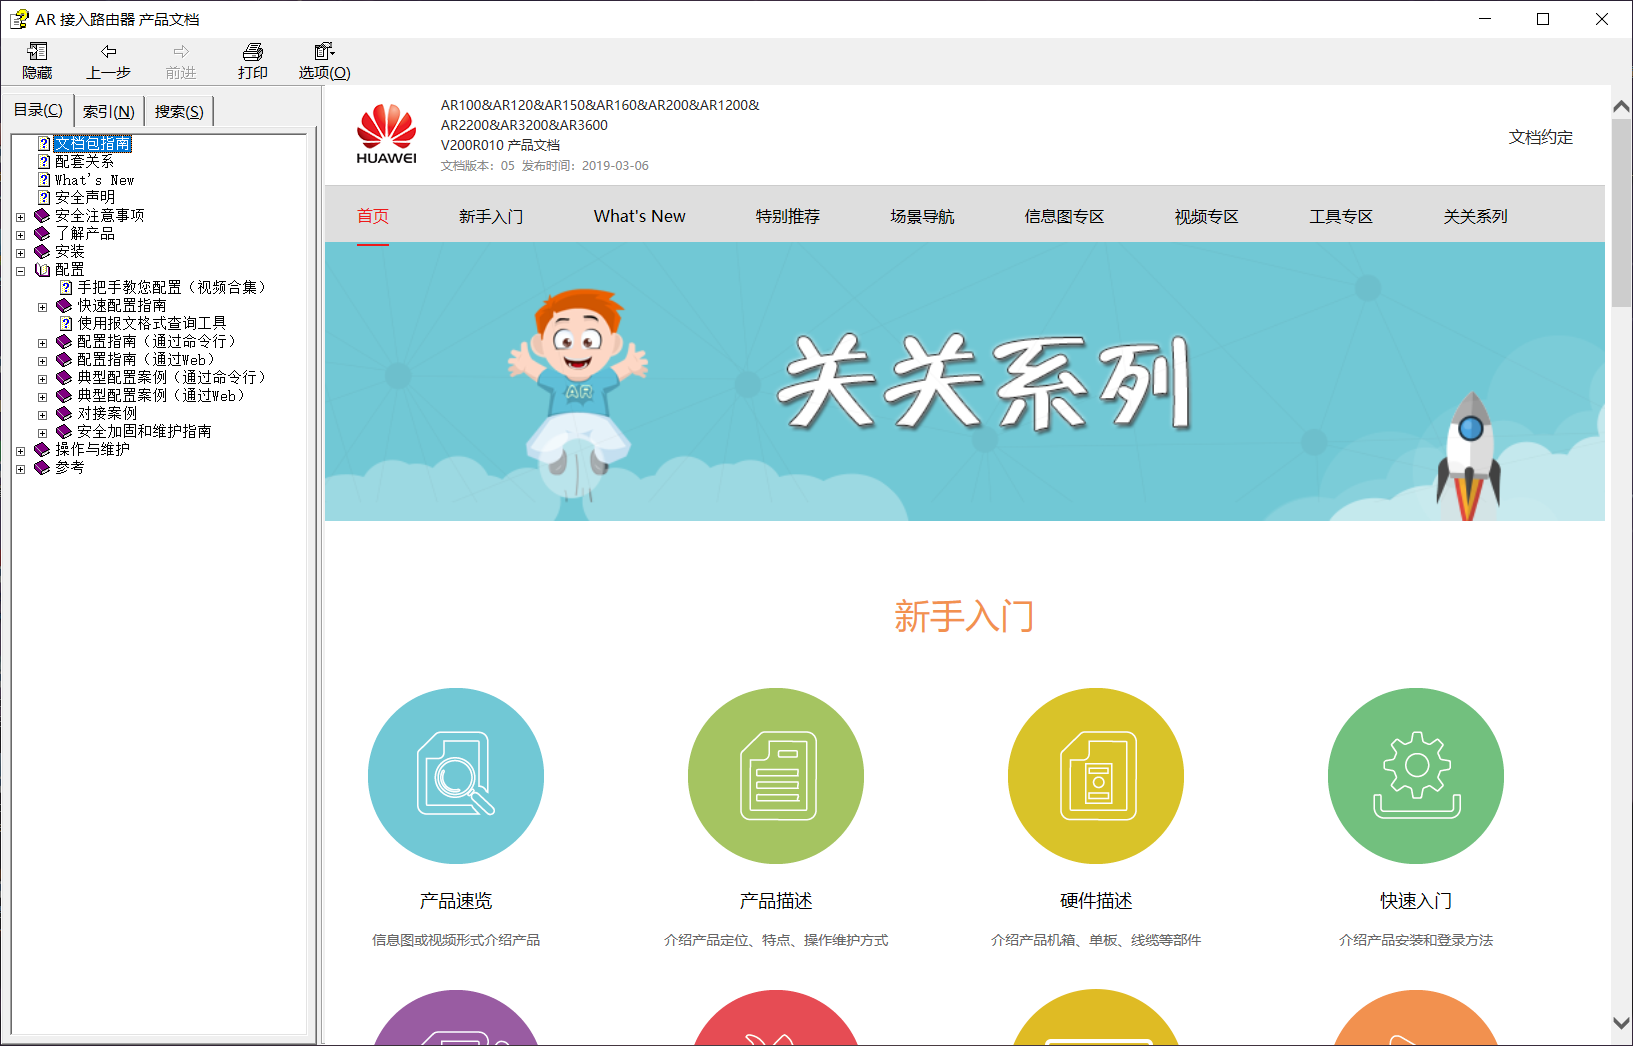This screenshot has height=1046, width=1633.
Task: Expand the 快速配置指南 tree node
Action: point(42,307)
